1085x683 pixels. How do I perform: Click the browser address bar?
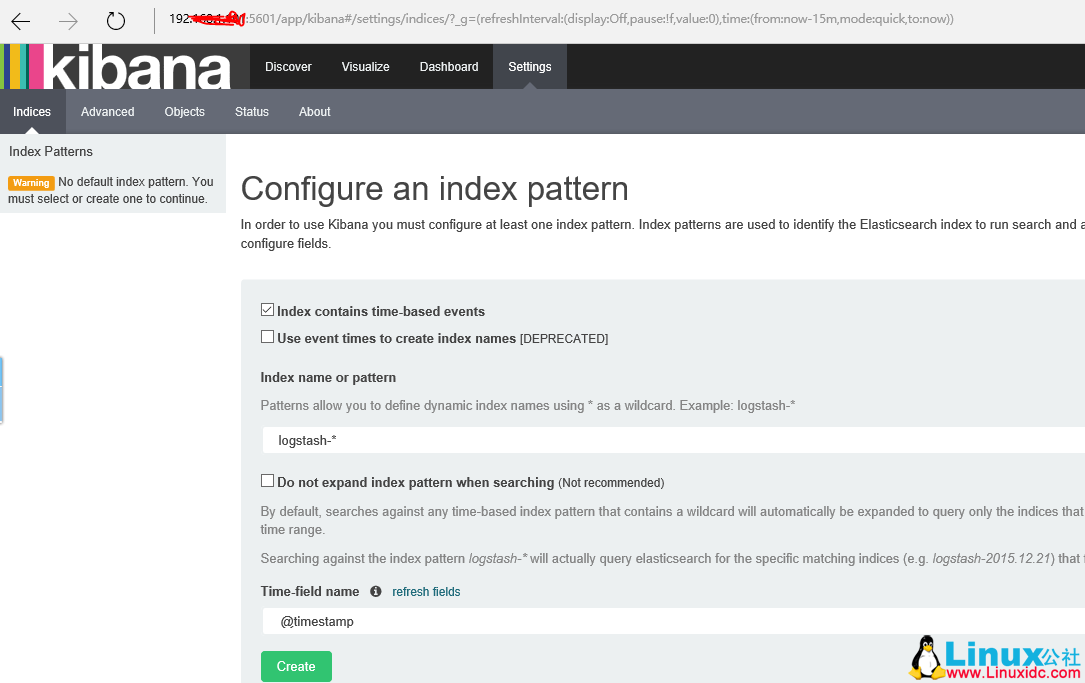pyautogui.click(x=600, y=19)
